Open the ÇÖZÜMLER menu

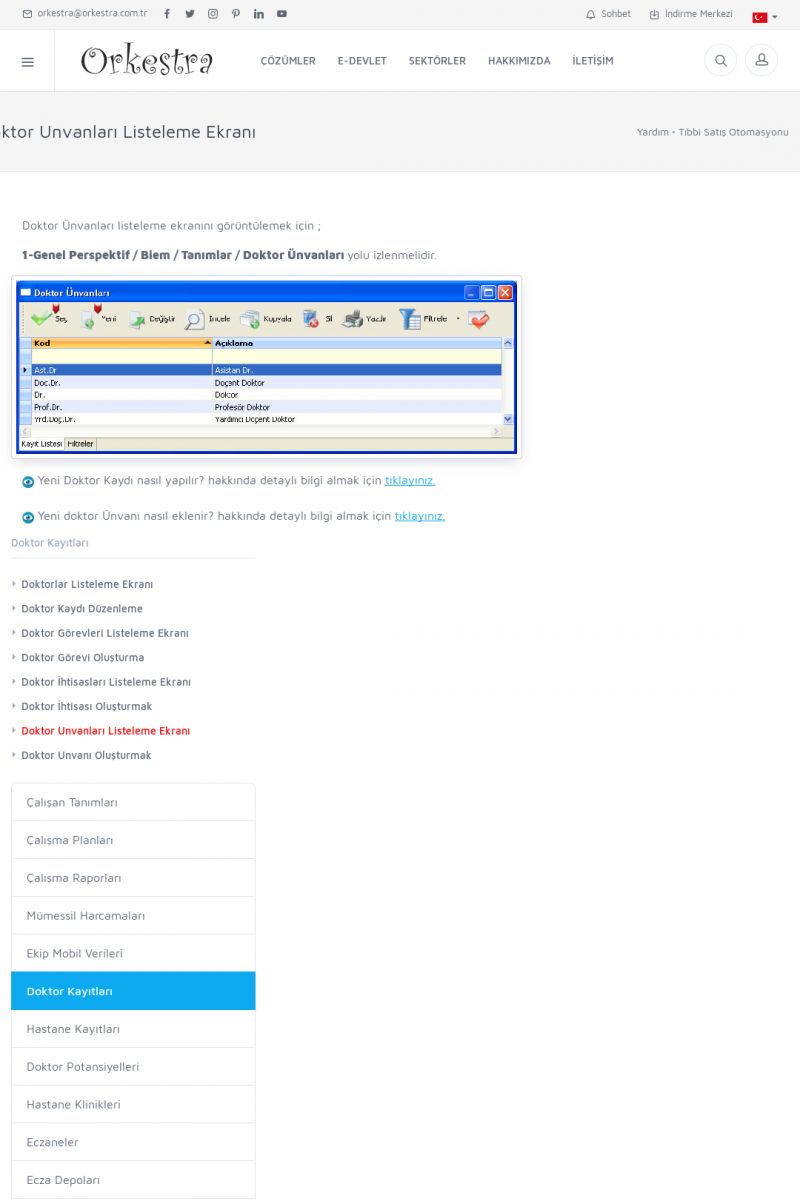(x=288, y=61)
